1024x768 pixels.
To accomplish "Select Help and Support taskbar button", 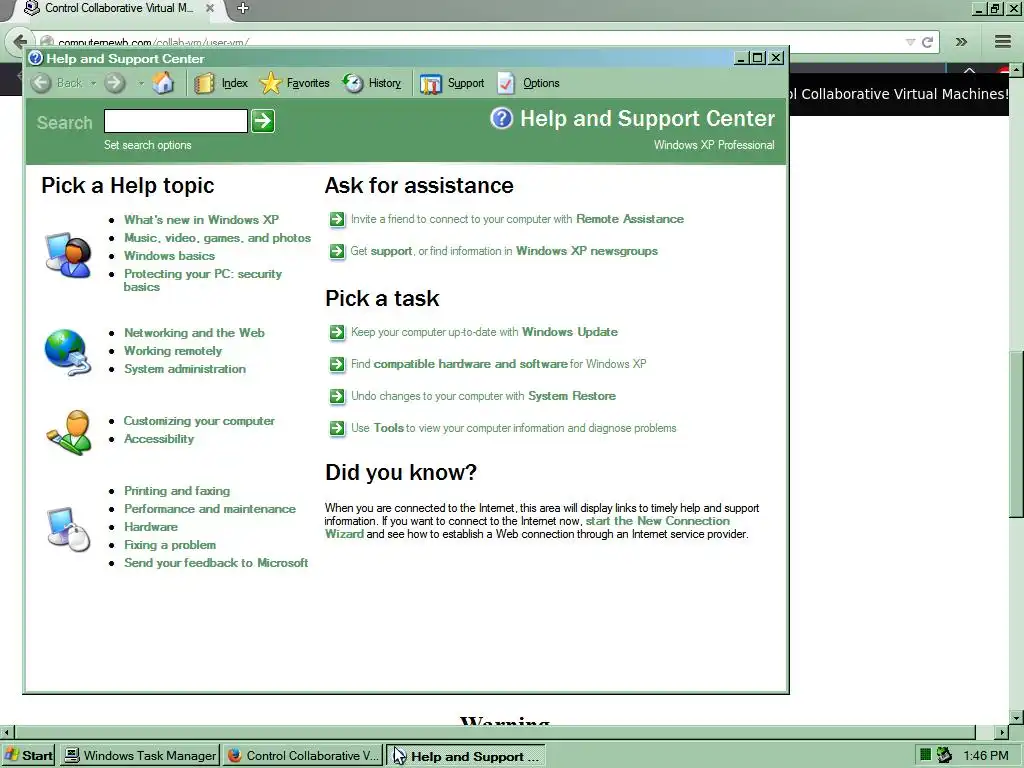I will [x=466, y=756].
